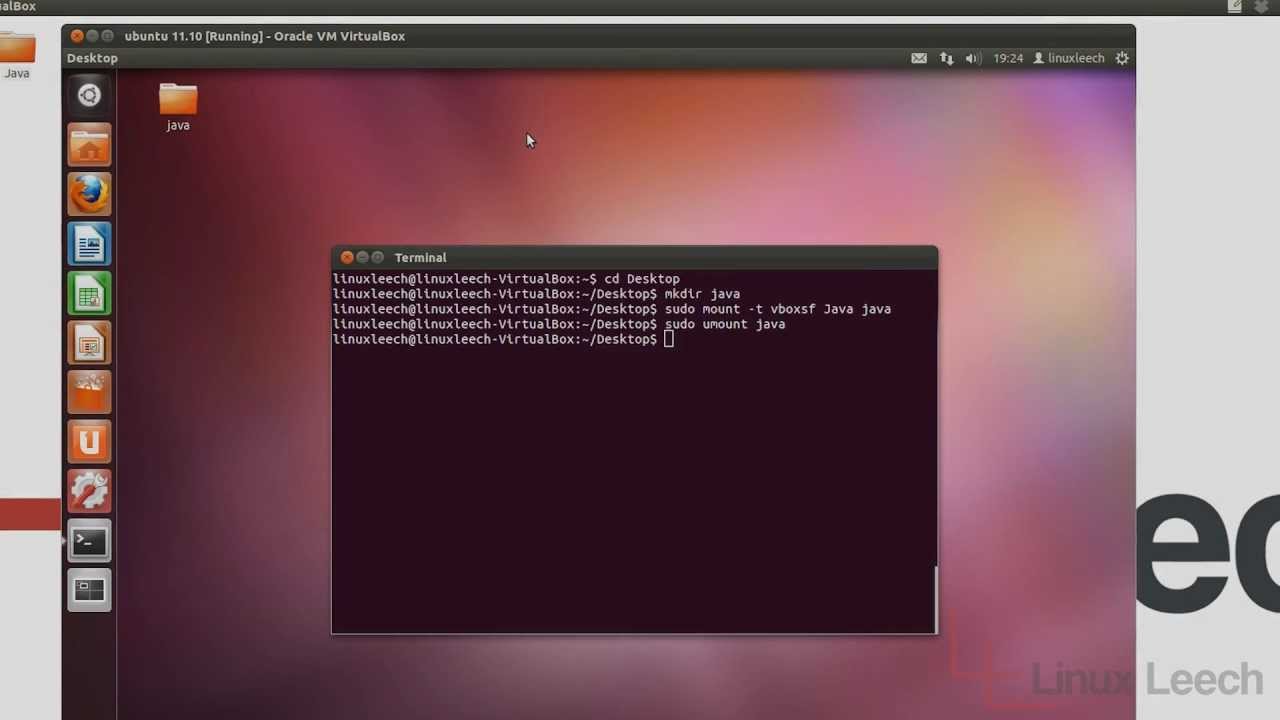The image size is (1280, 720).
Task: Click the Terminal title bar
Action: point(635,257)
